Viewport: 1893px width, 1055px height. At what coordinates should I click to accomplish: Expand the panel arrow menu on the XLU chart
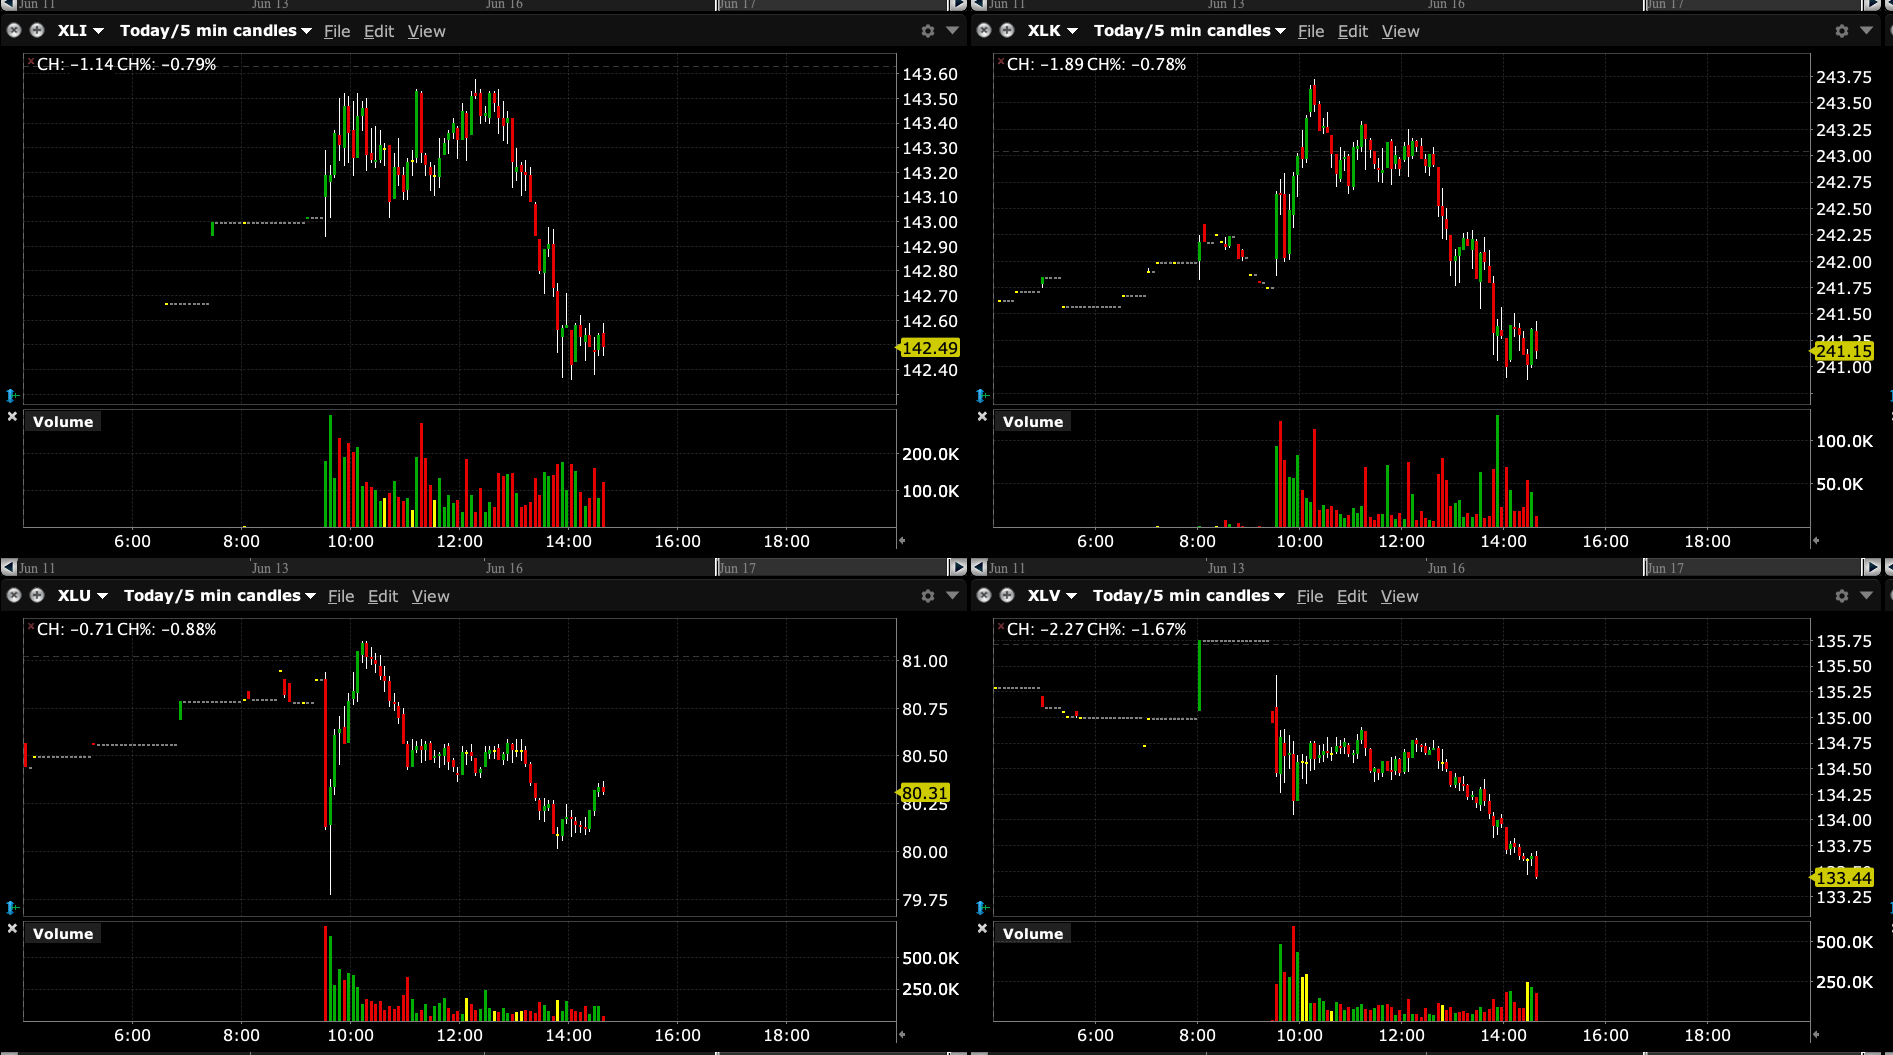[x=952, y=596]
